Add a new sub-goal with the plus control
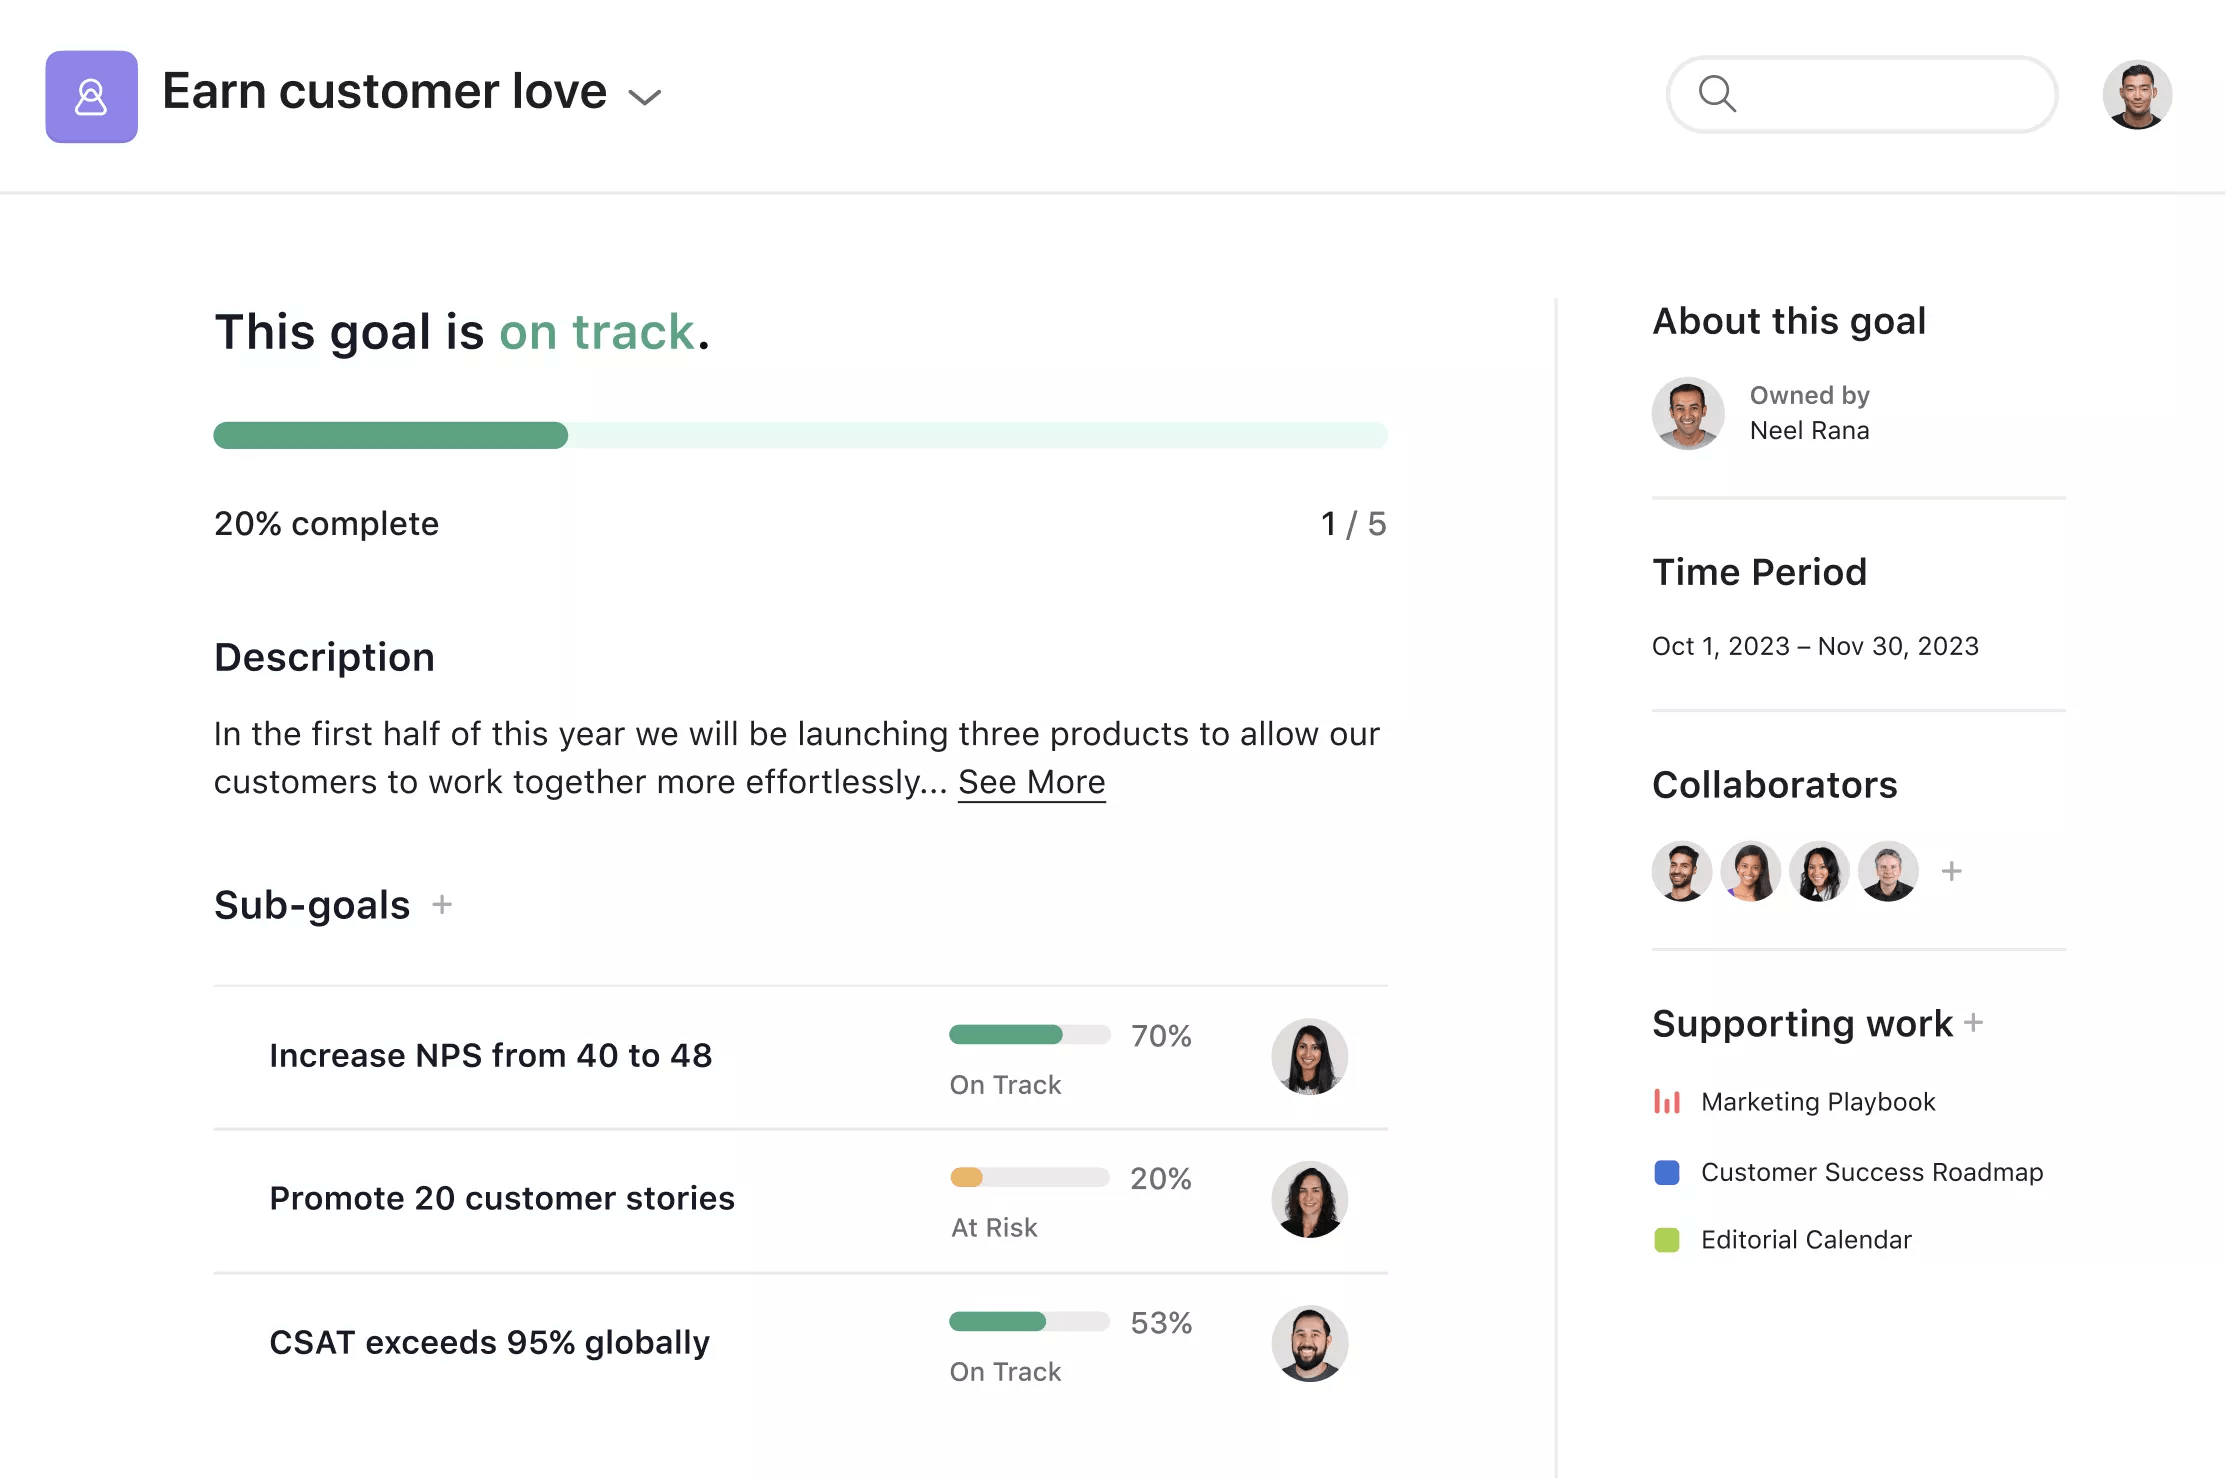The width and height of the screenshot is (2226, 1478). click(440, 904)
